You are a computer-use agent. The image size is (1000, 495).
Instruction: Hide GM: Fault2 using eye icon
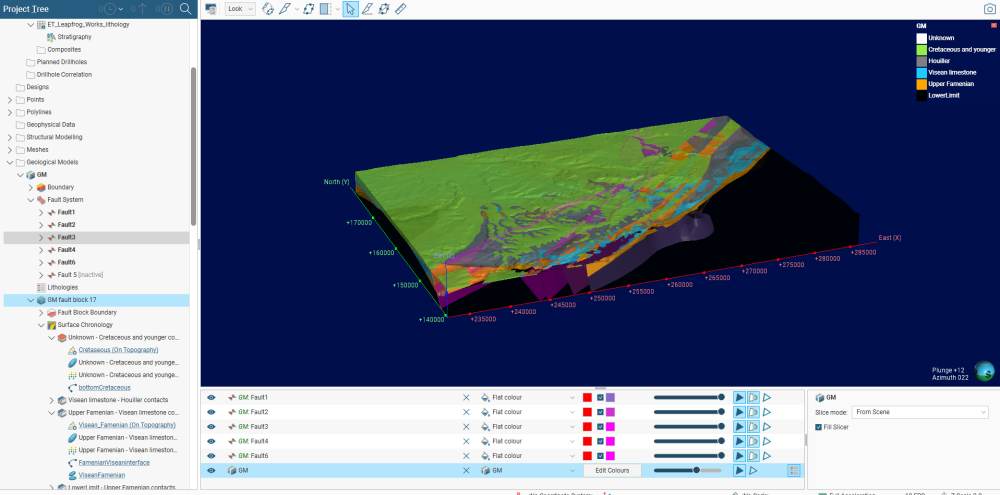pos(211,412)
